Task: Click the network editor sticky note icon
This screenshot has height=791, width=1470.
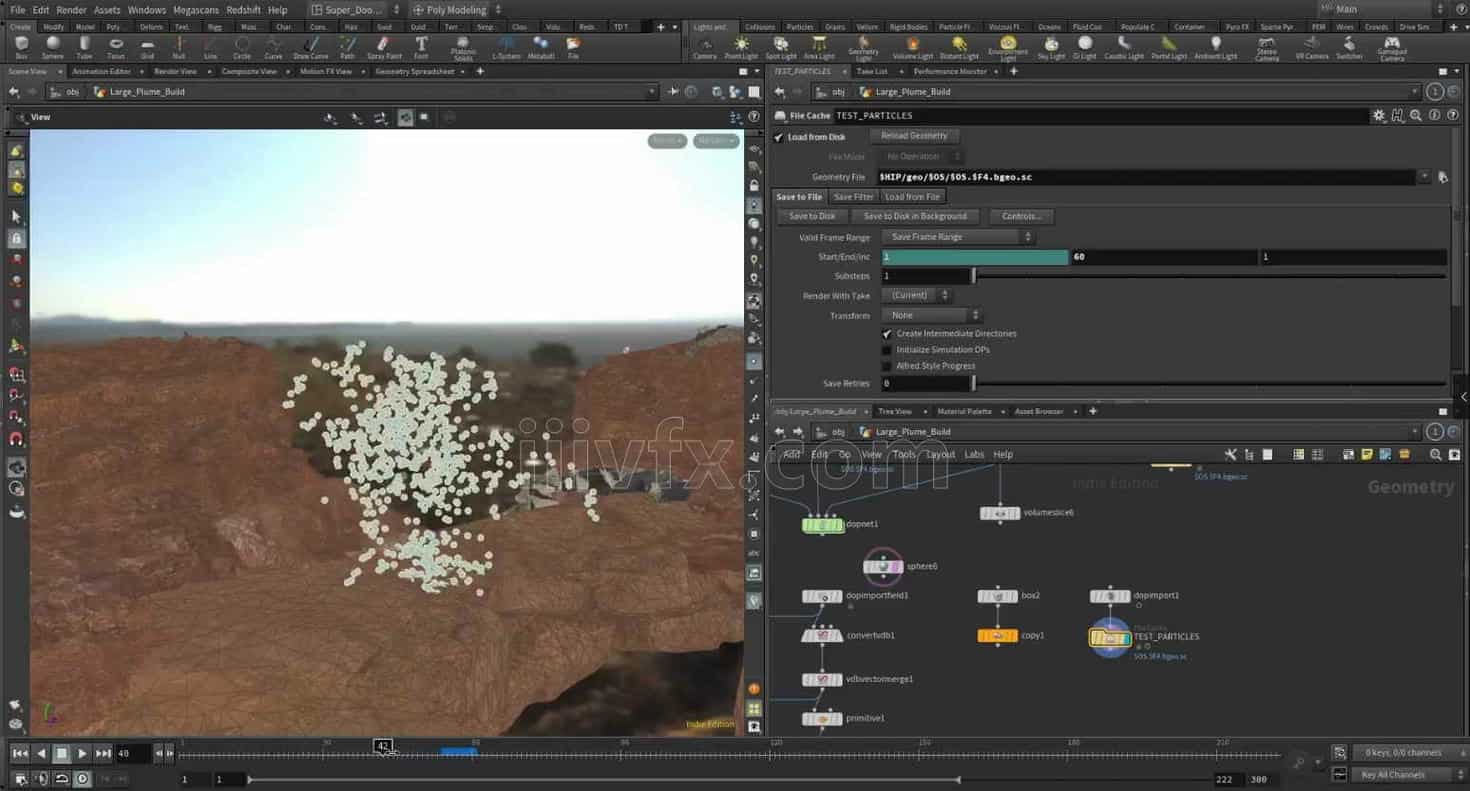Action: [x=1367, y=454]
